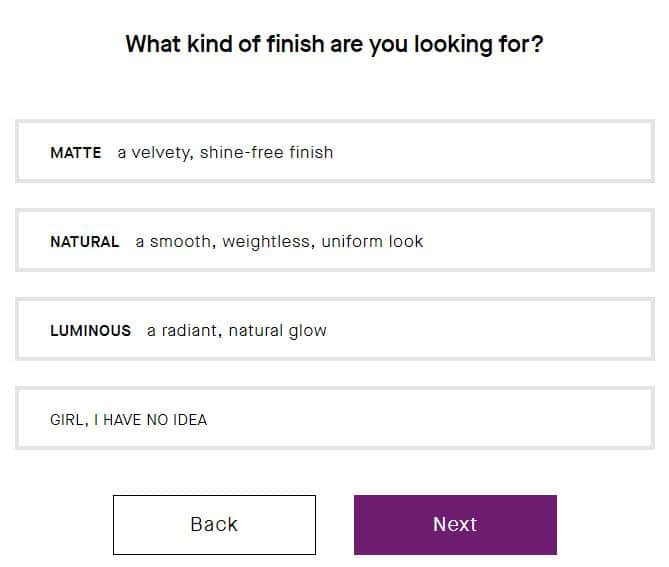Click 'a velvety, shine-free finish' description
The image size is (669, 567).
tap(225, 153)
